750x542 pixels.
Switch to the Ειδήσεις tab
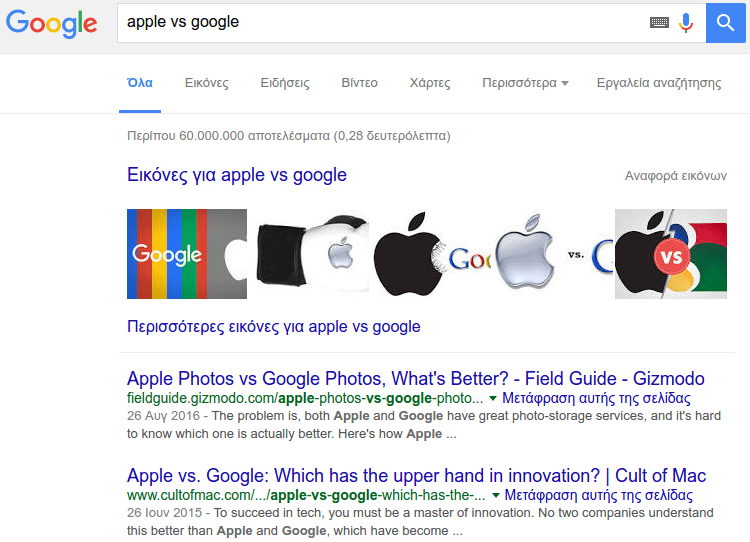[x=285, y=83]
